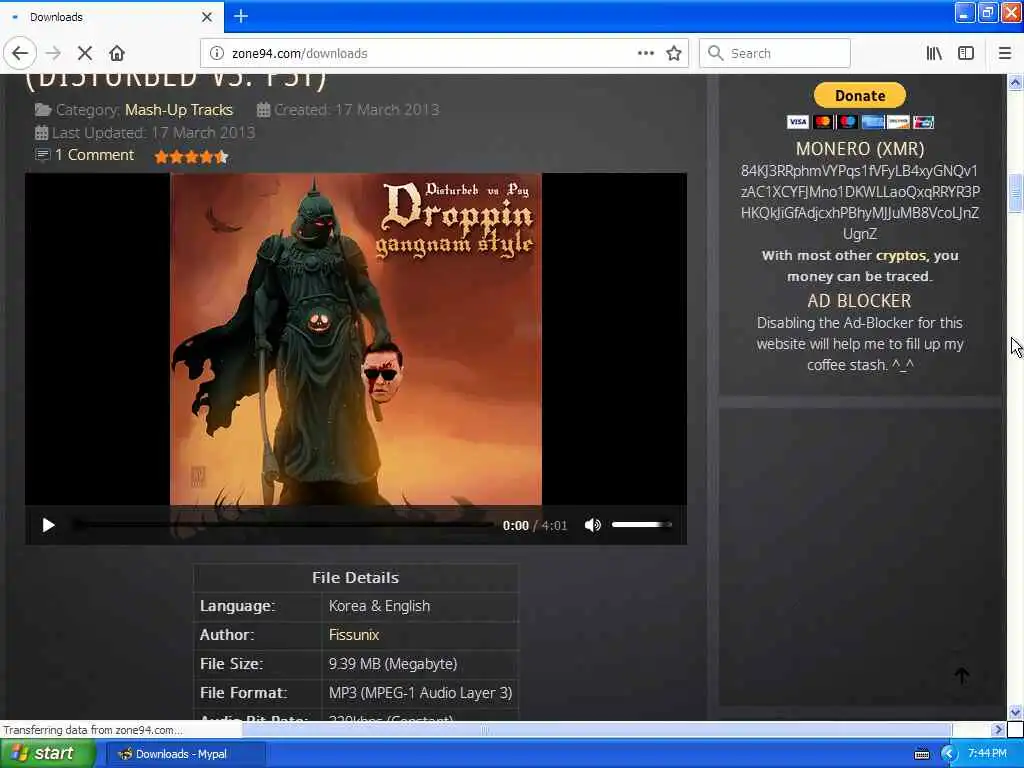Adjust the player volume slider
Viewport: 1024px width, 768px height.
click(x=641, y=524)
